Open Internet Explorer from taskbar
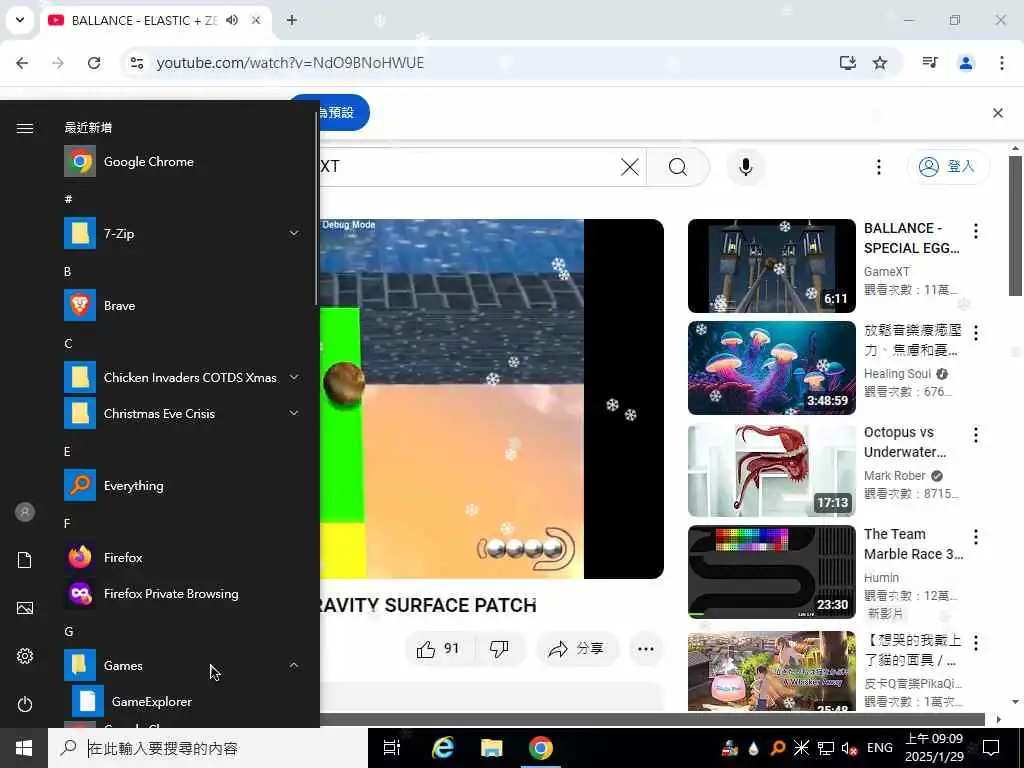 coord(443,748)
